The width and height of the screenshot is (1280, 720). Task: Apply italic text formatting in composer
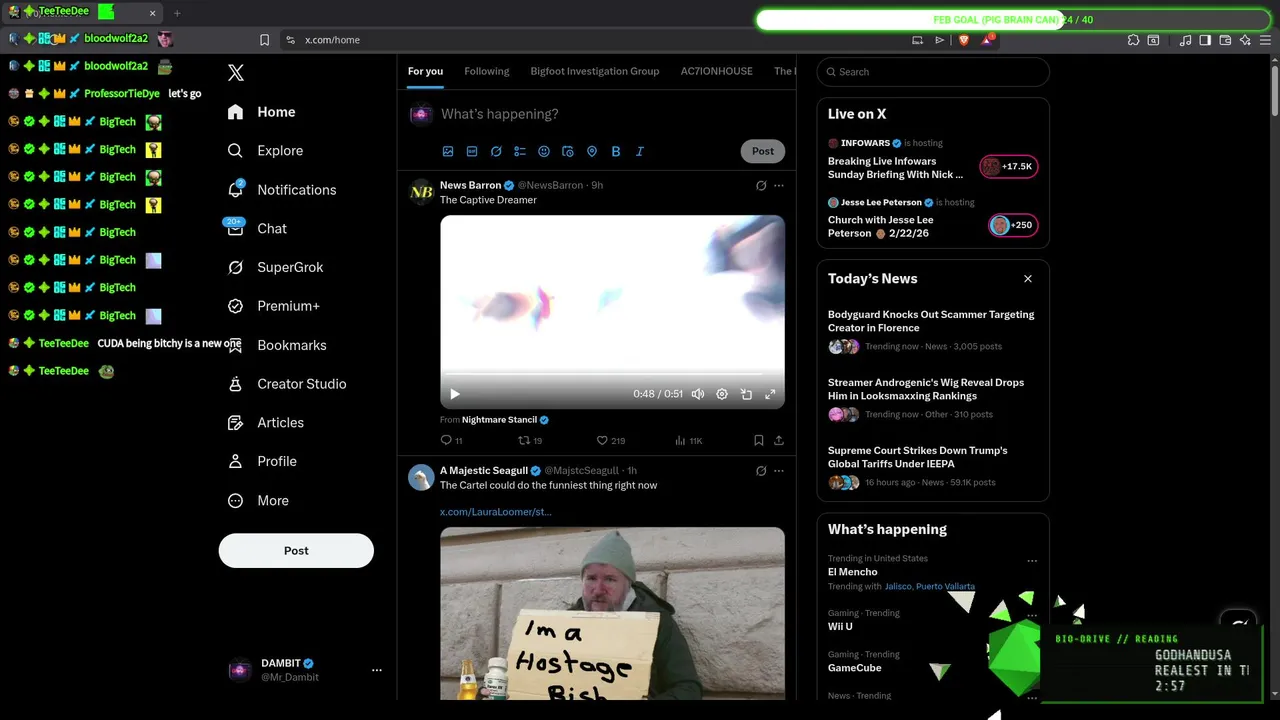tap(640, 151)
